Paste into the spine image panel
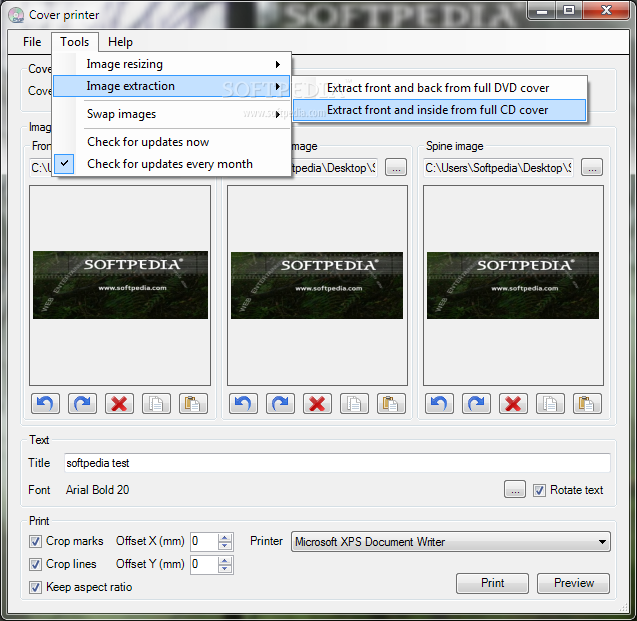This screenshot has height=621, width=637. click(x=587, y=403)
